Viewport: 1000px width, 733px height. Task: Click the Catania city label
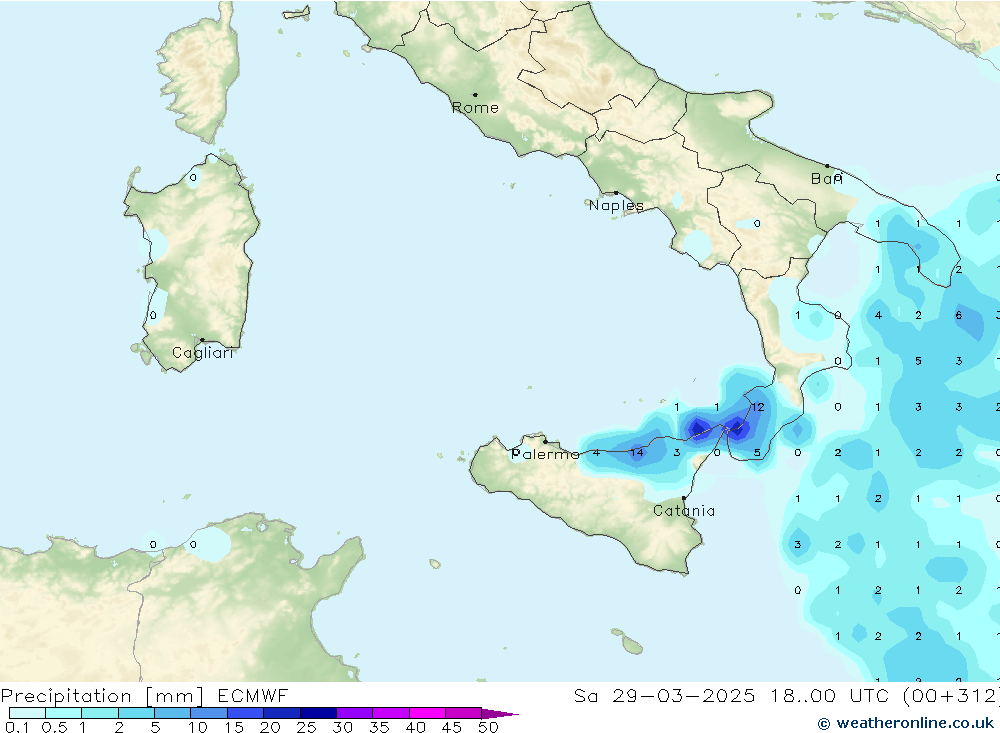click(x=684, y=511)
